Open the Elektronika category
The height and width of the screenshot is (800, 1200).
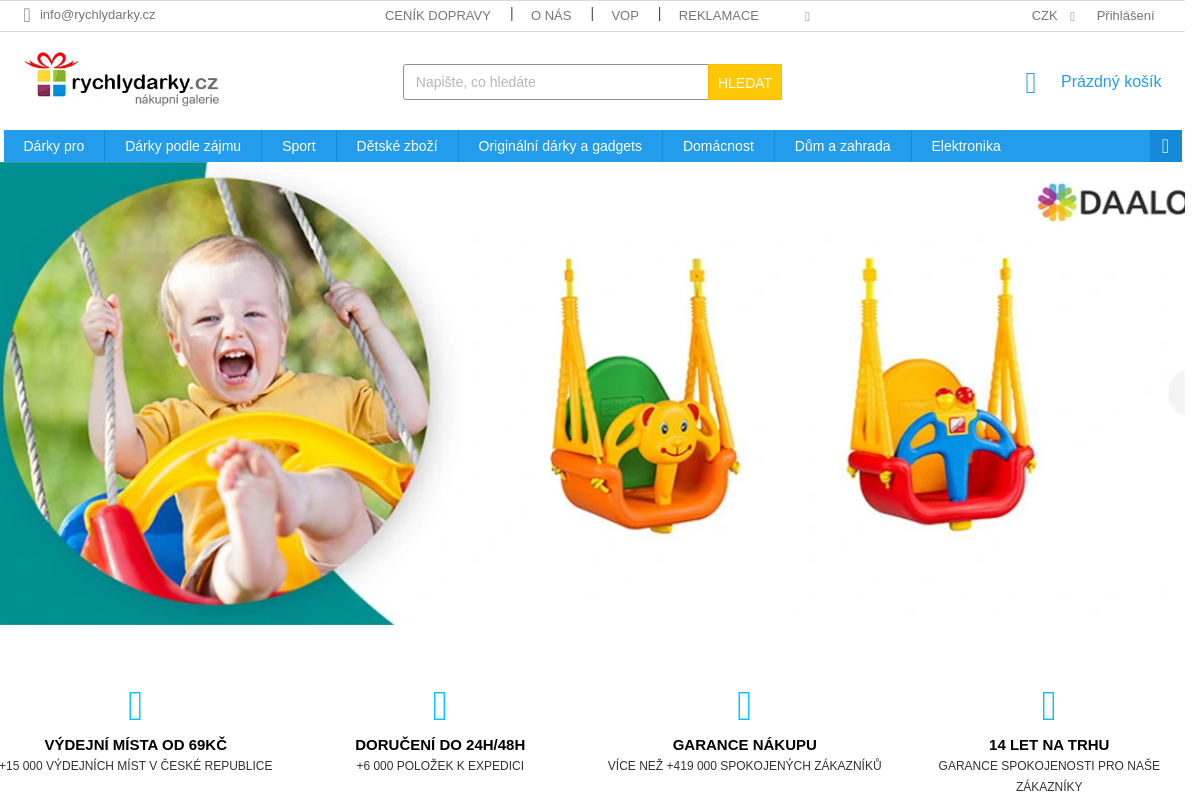[966, 146]
